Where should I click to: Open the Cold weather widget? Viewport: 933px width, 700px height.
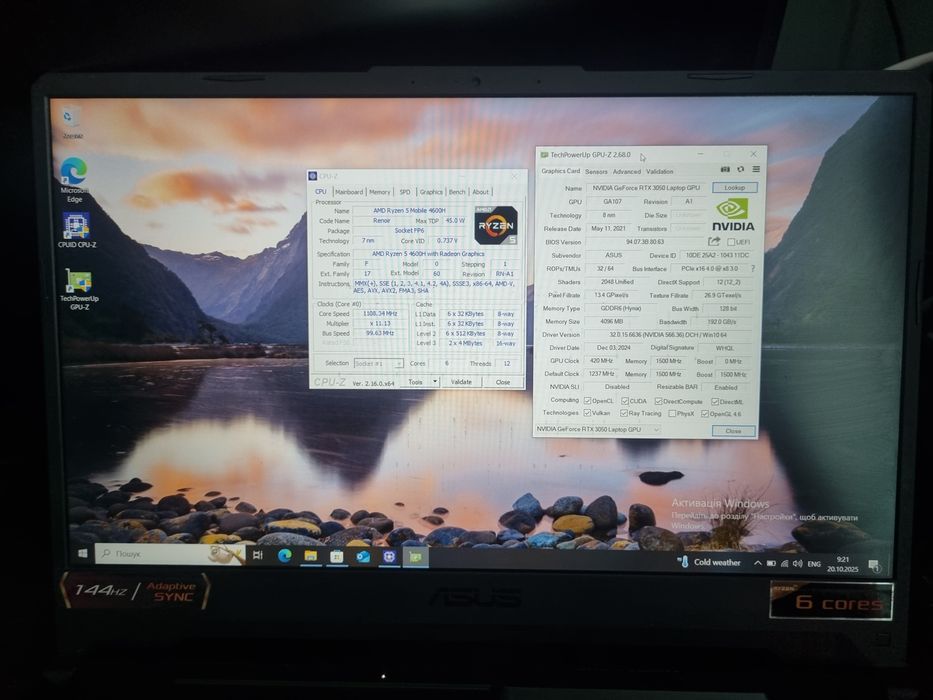click(x=709, y=562)
